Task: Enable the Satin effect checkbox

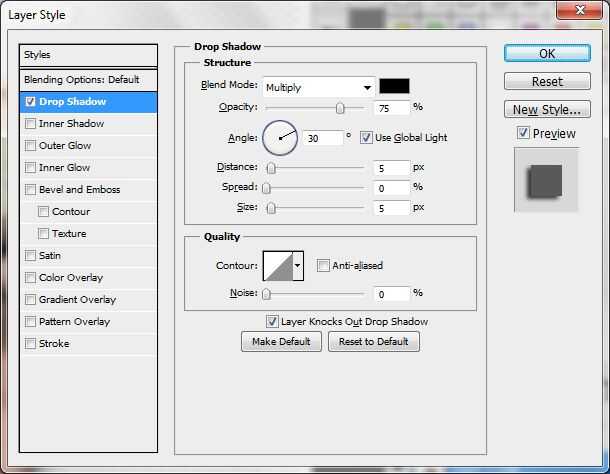Action: 30,256
